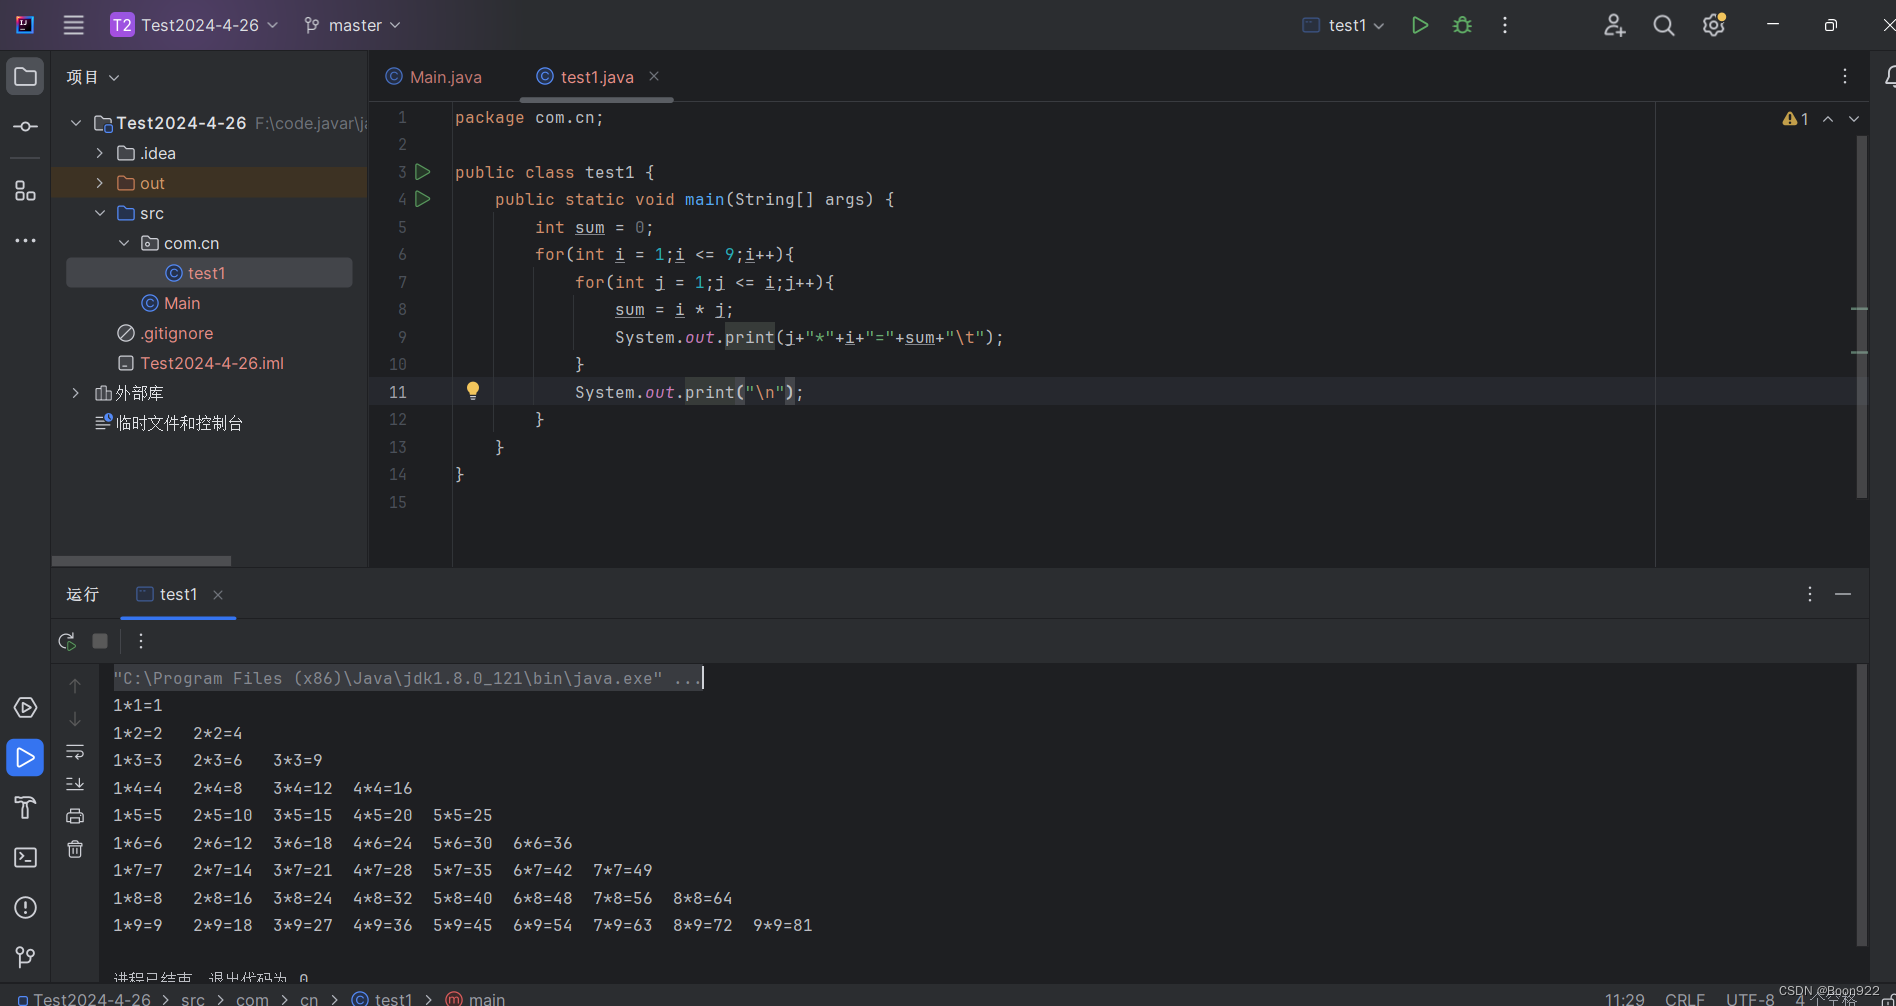This screenshot has width=1896, height=1006.
Task: Open IDE settings gear
Action: pyautogui.click(x=1714, y=25)
